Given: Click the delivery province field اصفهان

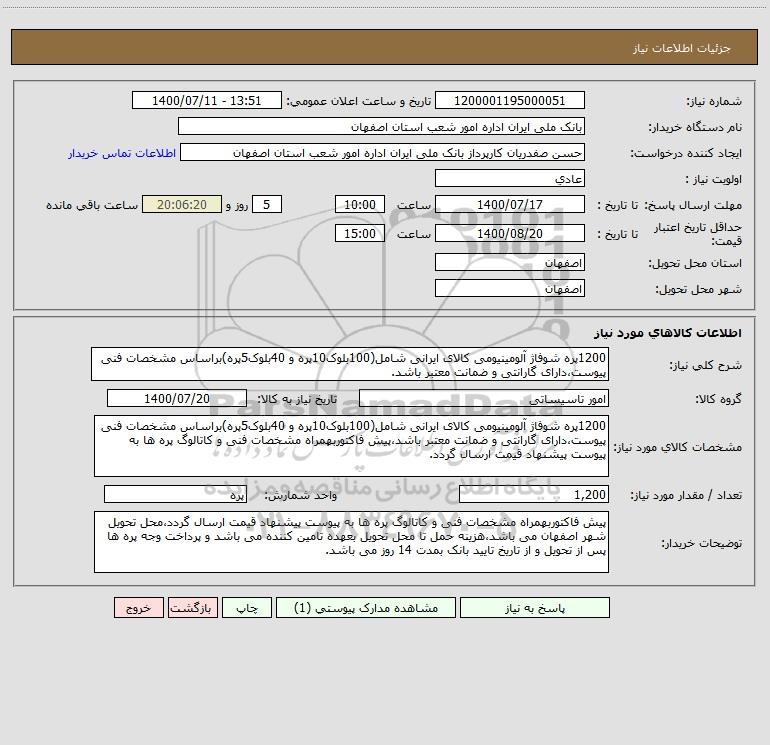Looking at the screenshot, I should [510, 262].
